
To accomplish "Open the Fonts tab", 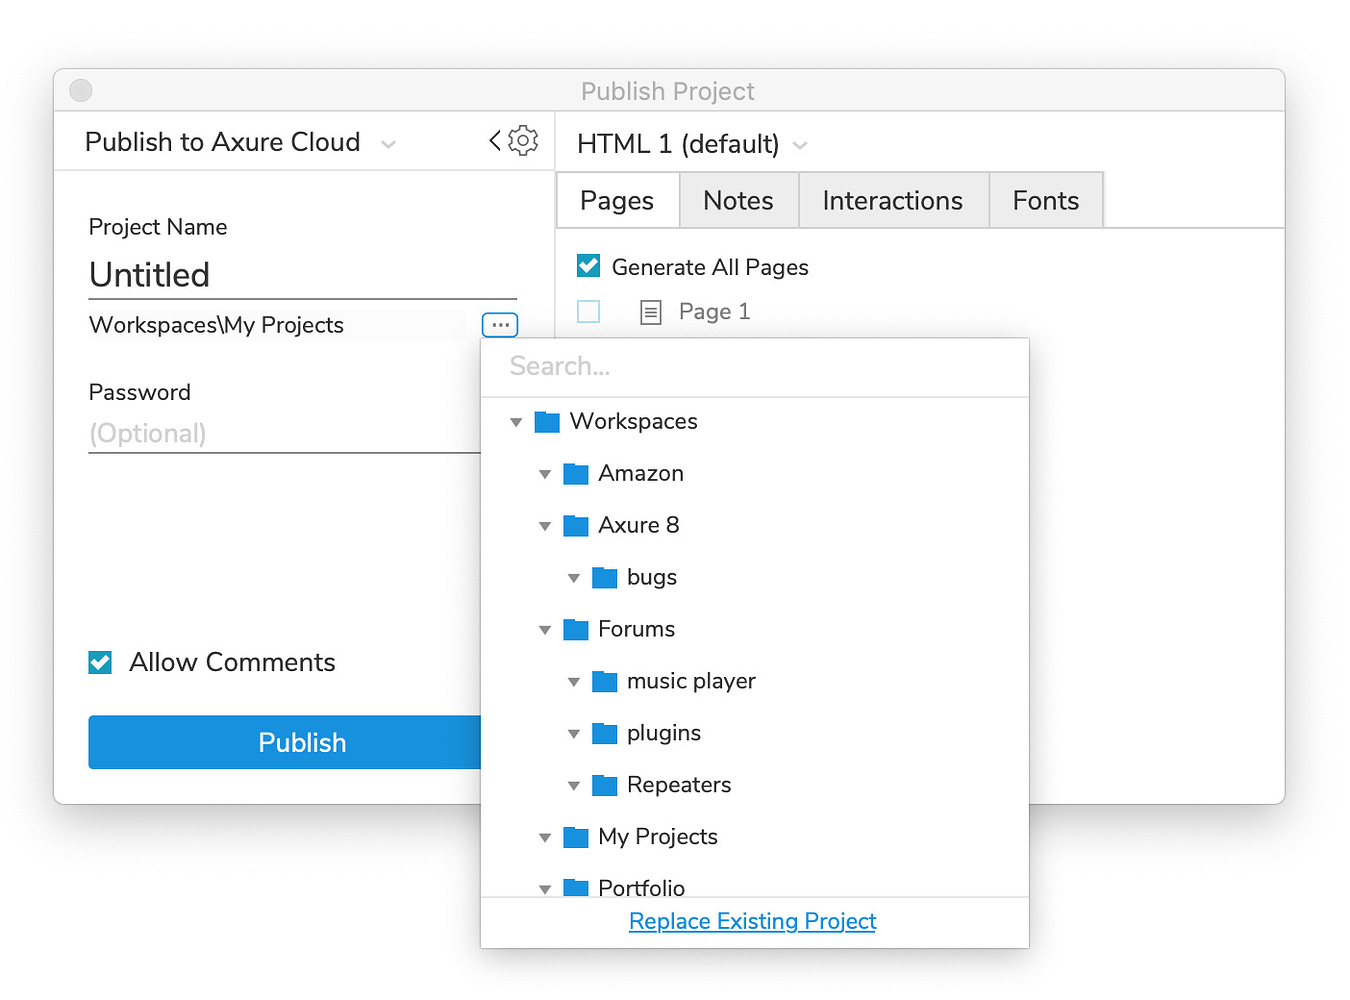I will click(x=1045, y=200).
